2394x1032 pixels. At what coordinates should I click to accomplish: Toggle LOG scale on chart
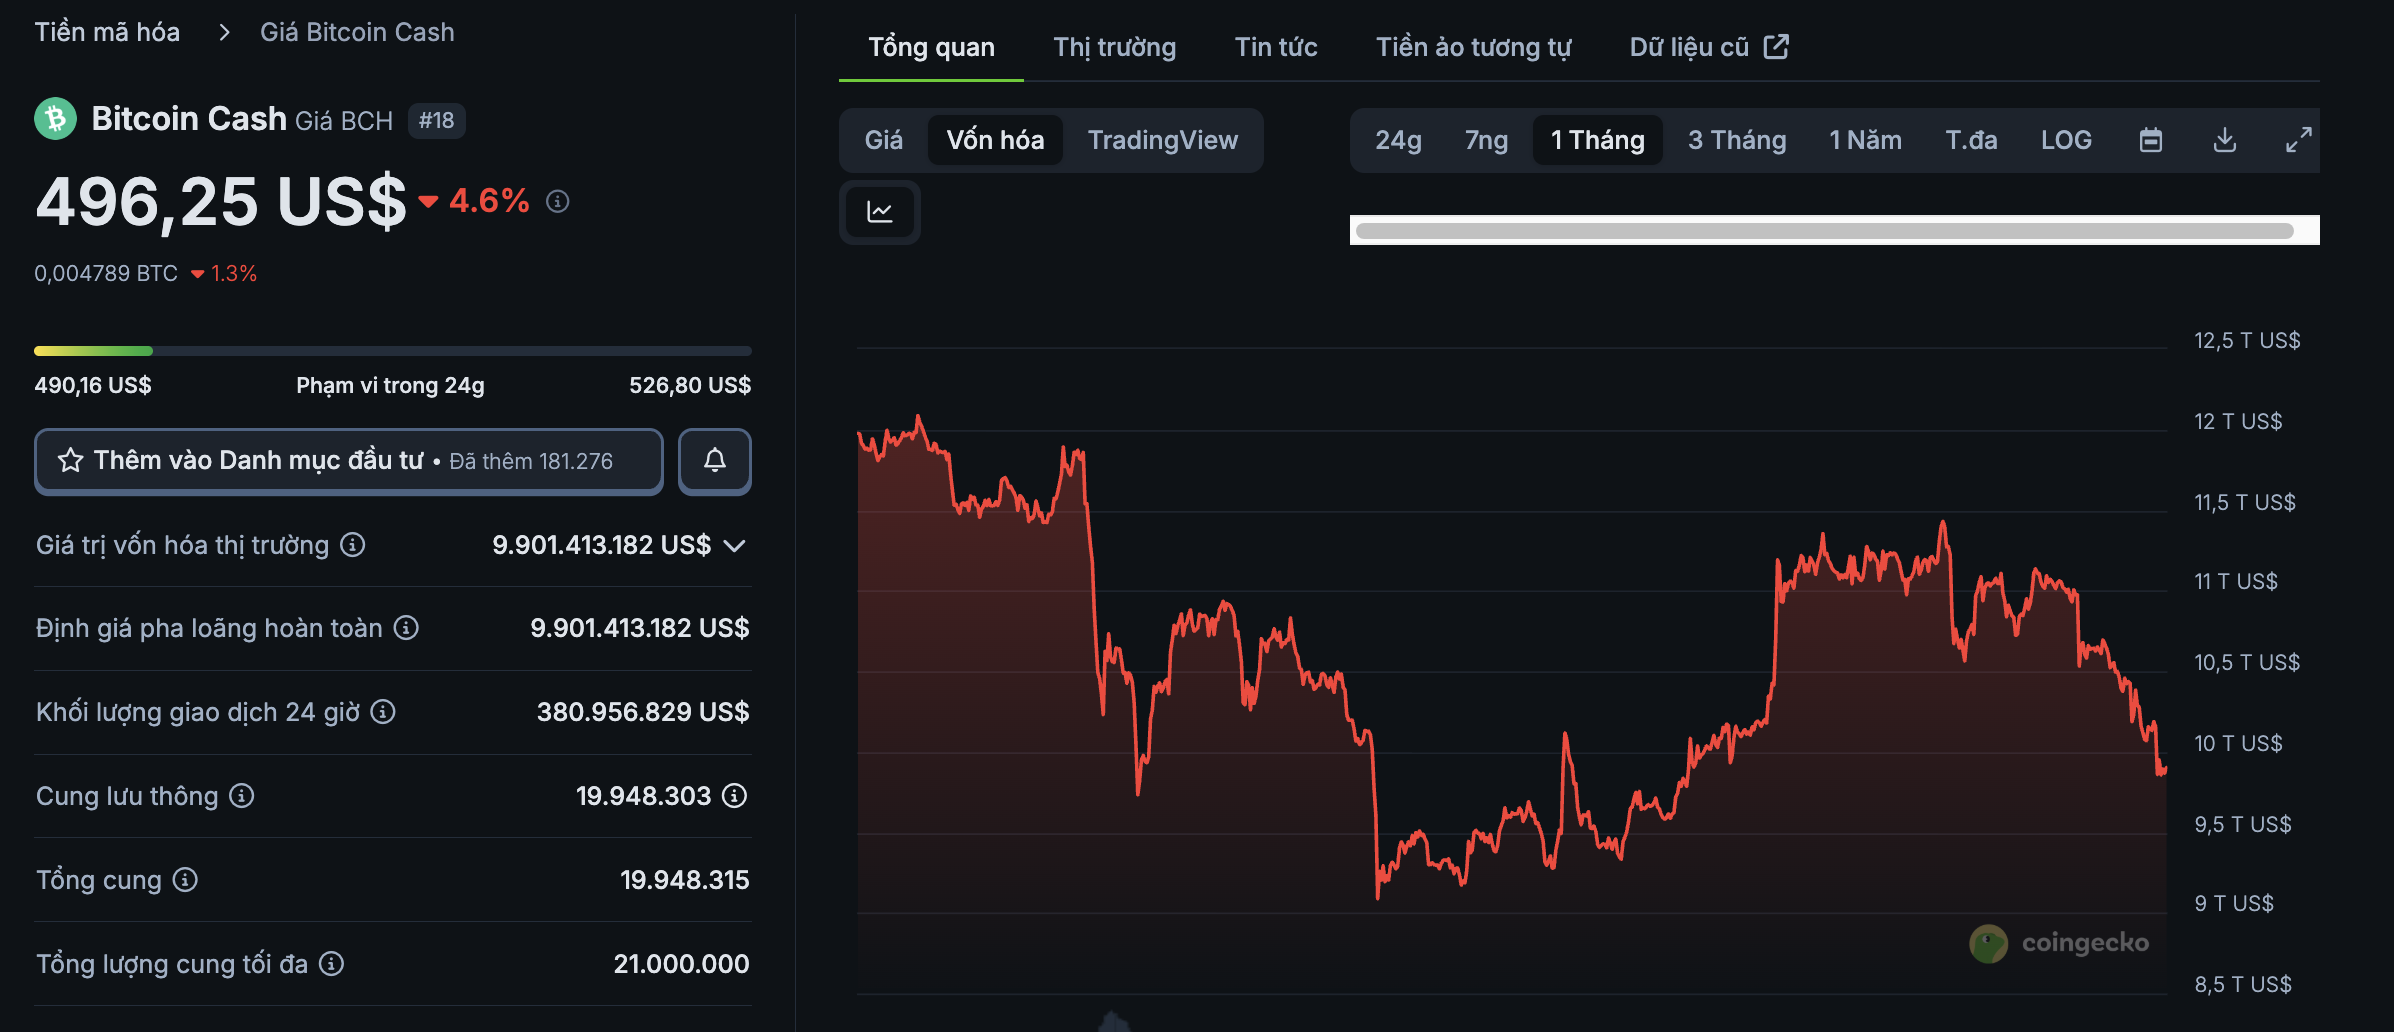(x=2066, y=140)
